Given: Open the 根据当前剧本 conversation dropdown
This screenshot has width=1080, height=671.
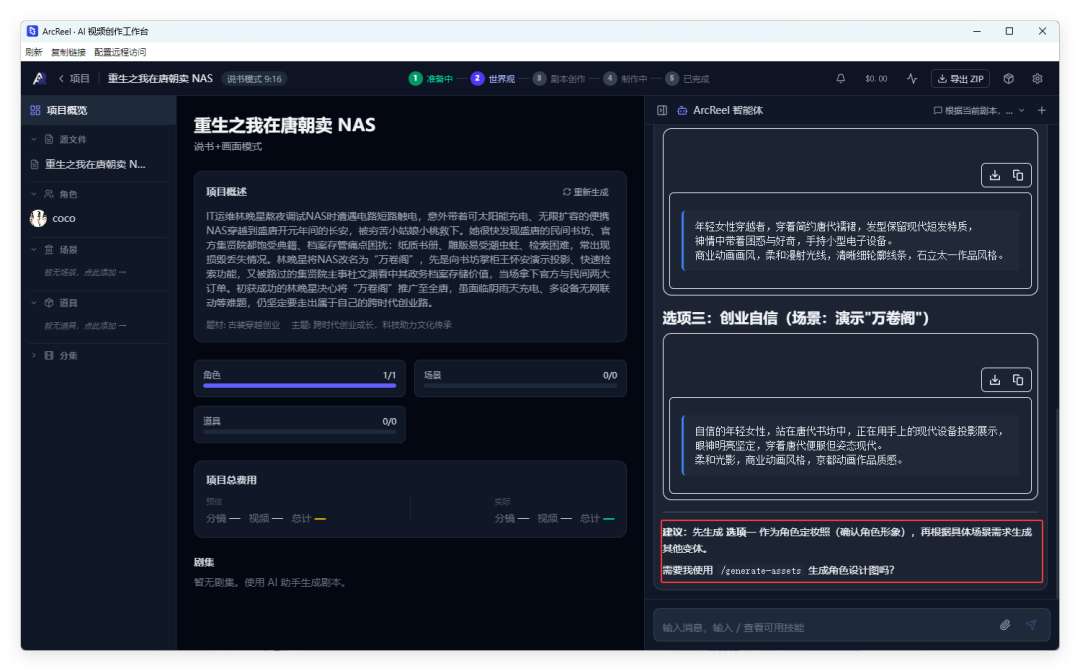Looking at the screenshot, I should [x=979, y=110].
